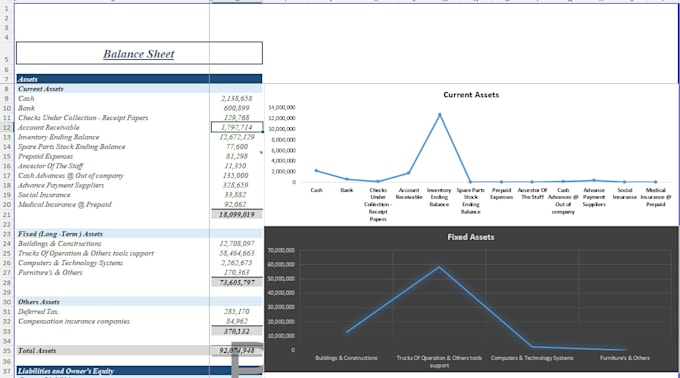680x378 pixels.
Task: Click the 14,000,000 axis label in Current Assets chart
Action: point(282,108)
